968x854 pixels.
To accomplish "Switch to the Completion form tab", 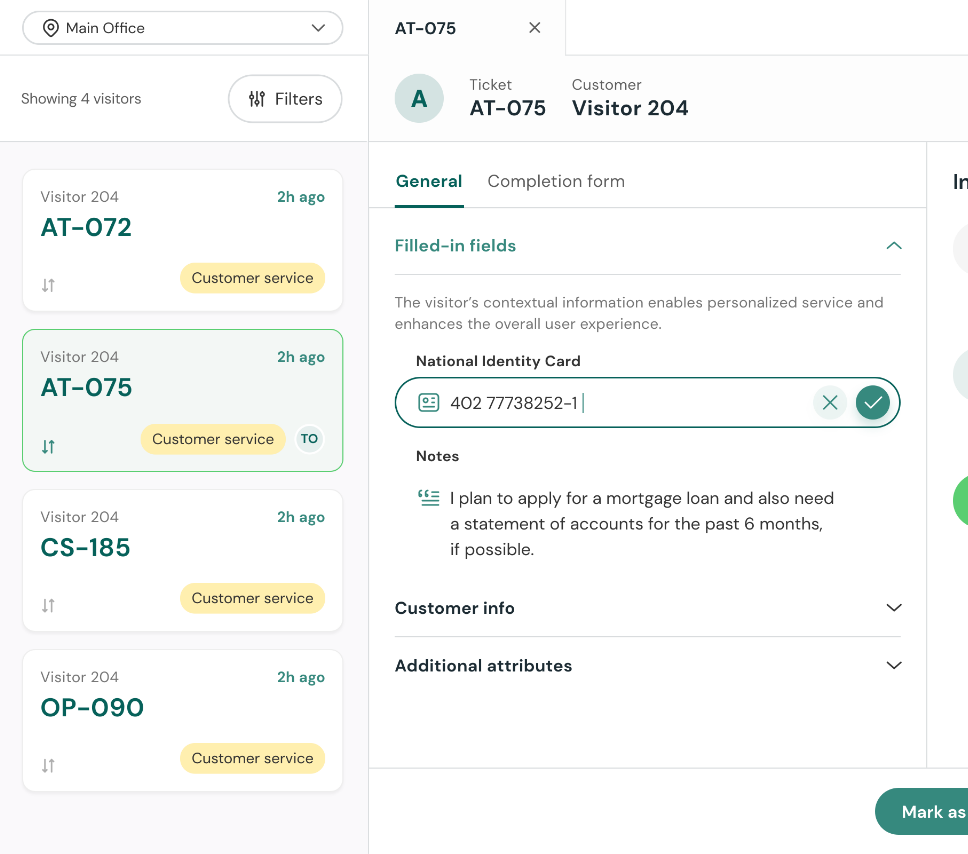I will click(556, 181).
